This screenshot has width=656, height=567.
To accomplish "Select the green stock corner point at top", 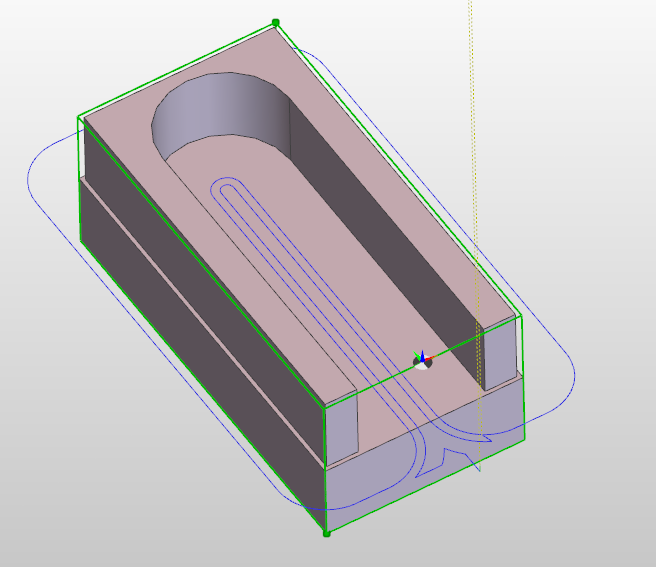I will [x=276, y=22].
